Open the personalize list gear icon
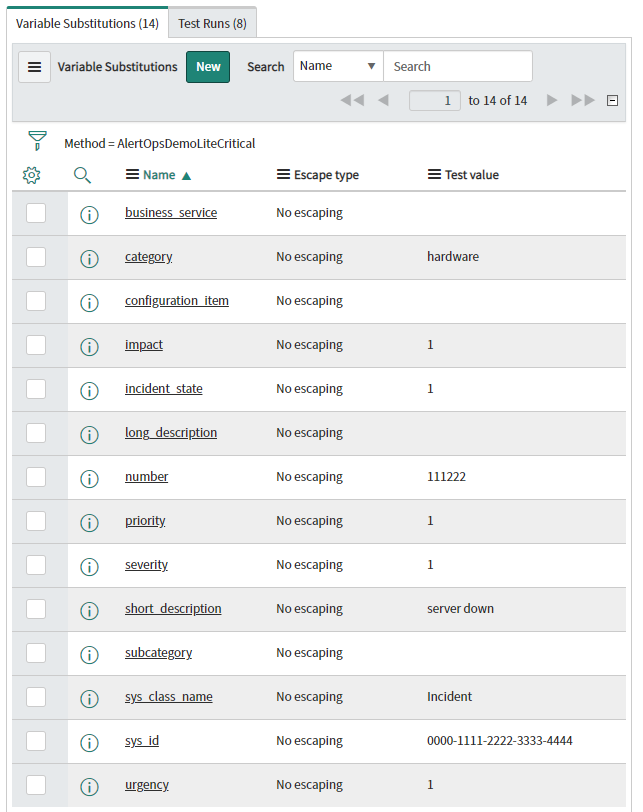Image resolution: width=643 pixels, height=812 pixels. (x=31, y=175)
